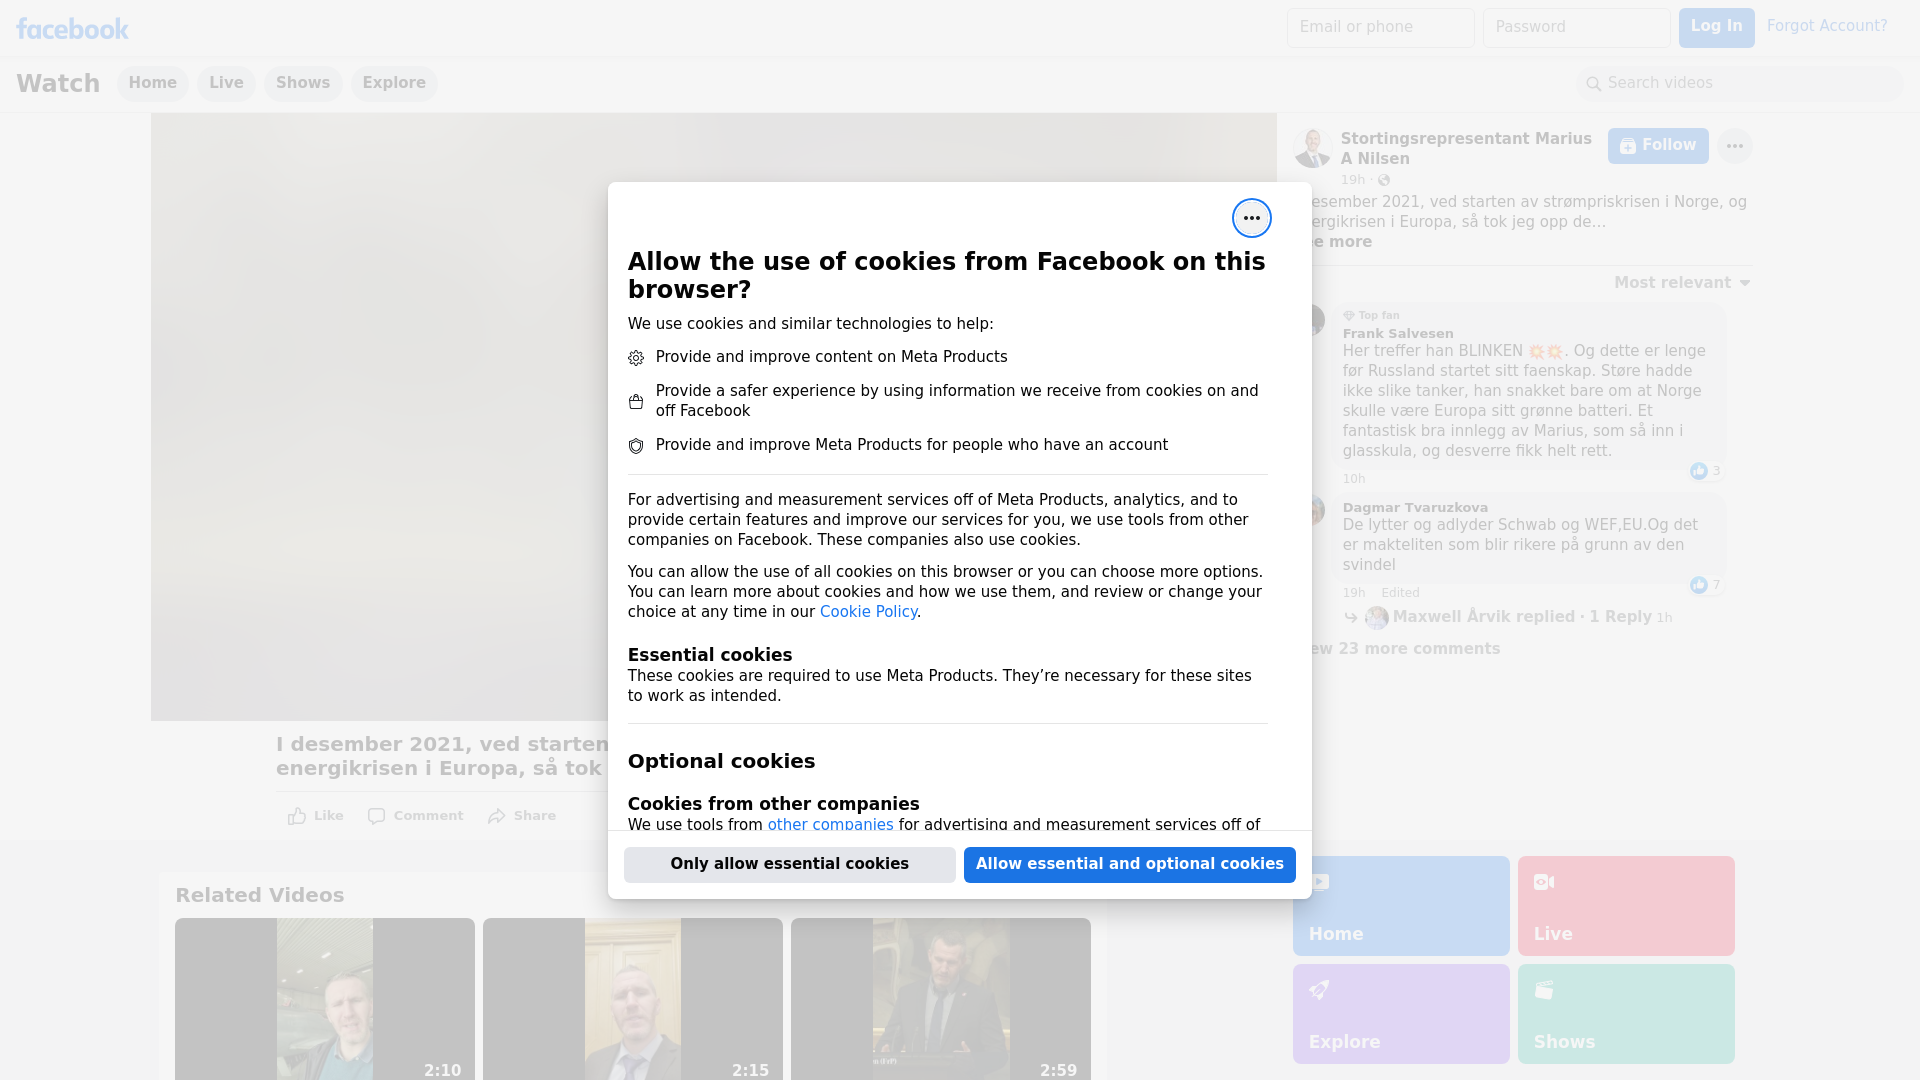Follow Stortingsrepresentant Marius A Nilsen
This screenshot has height=1080, width=1920.
tap(1658, 146)
